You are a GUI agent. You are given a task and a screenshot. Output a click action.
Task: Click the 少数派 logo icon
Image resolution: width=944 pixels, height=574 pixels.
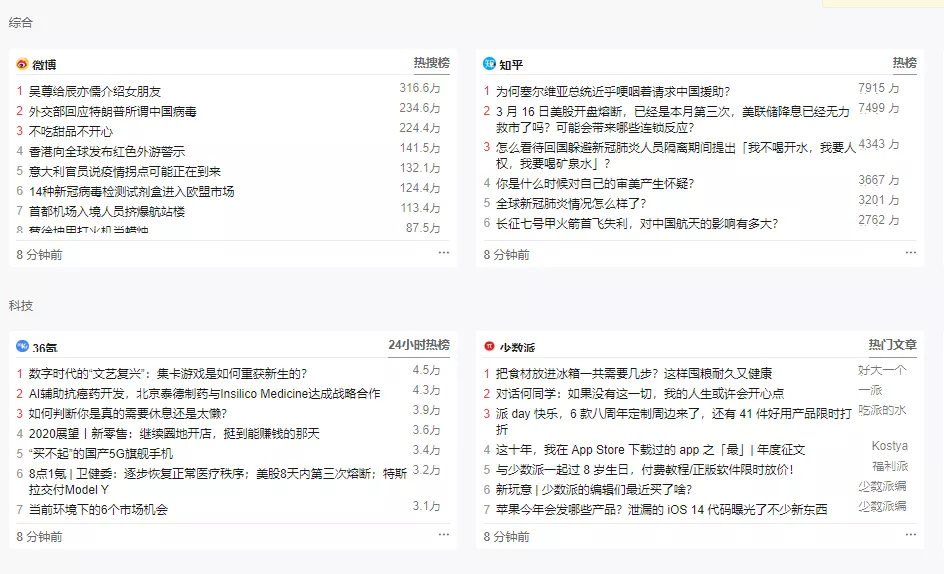click(x=489, y=346)
